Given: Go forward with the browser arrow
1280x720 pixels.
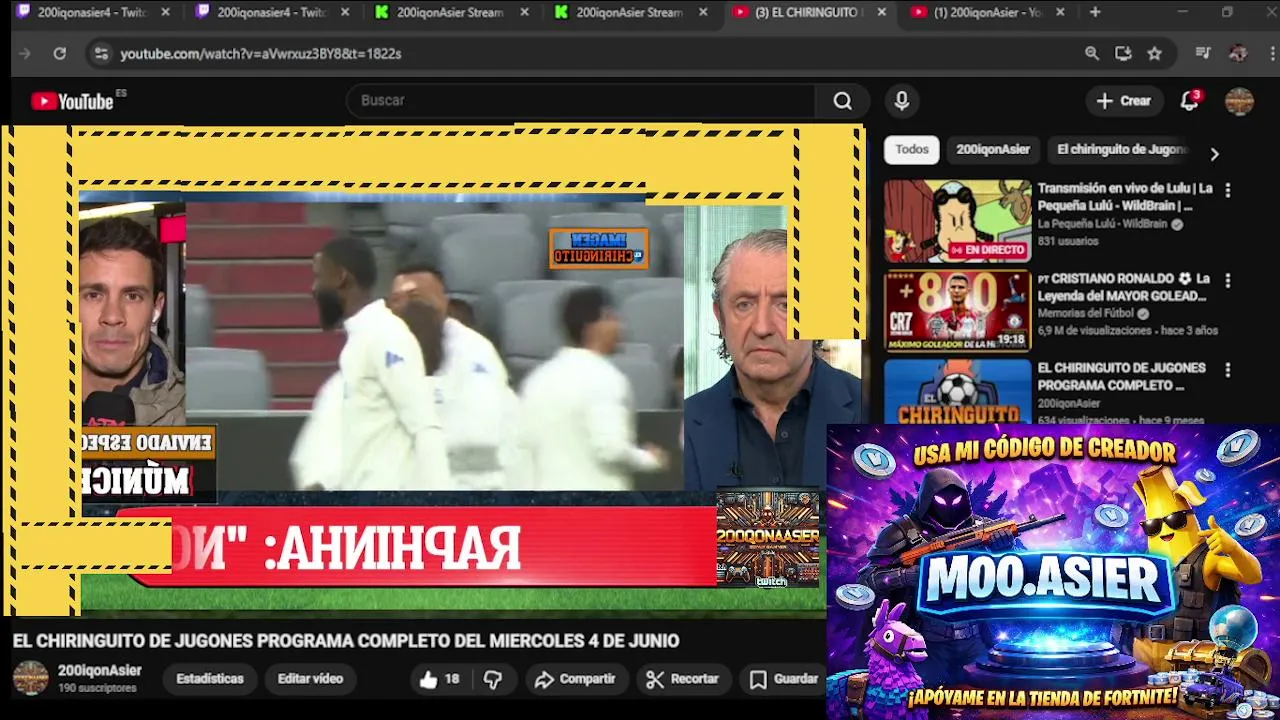Looking at the screenshot, I should click(x=25, y=54).
